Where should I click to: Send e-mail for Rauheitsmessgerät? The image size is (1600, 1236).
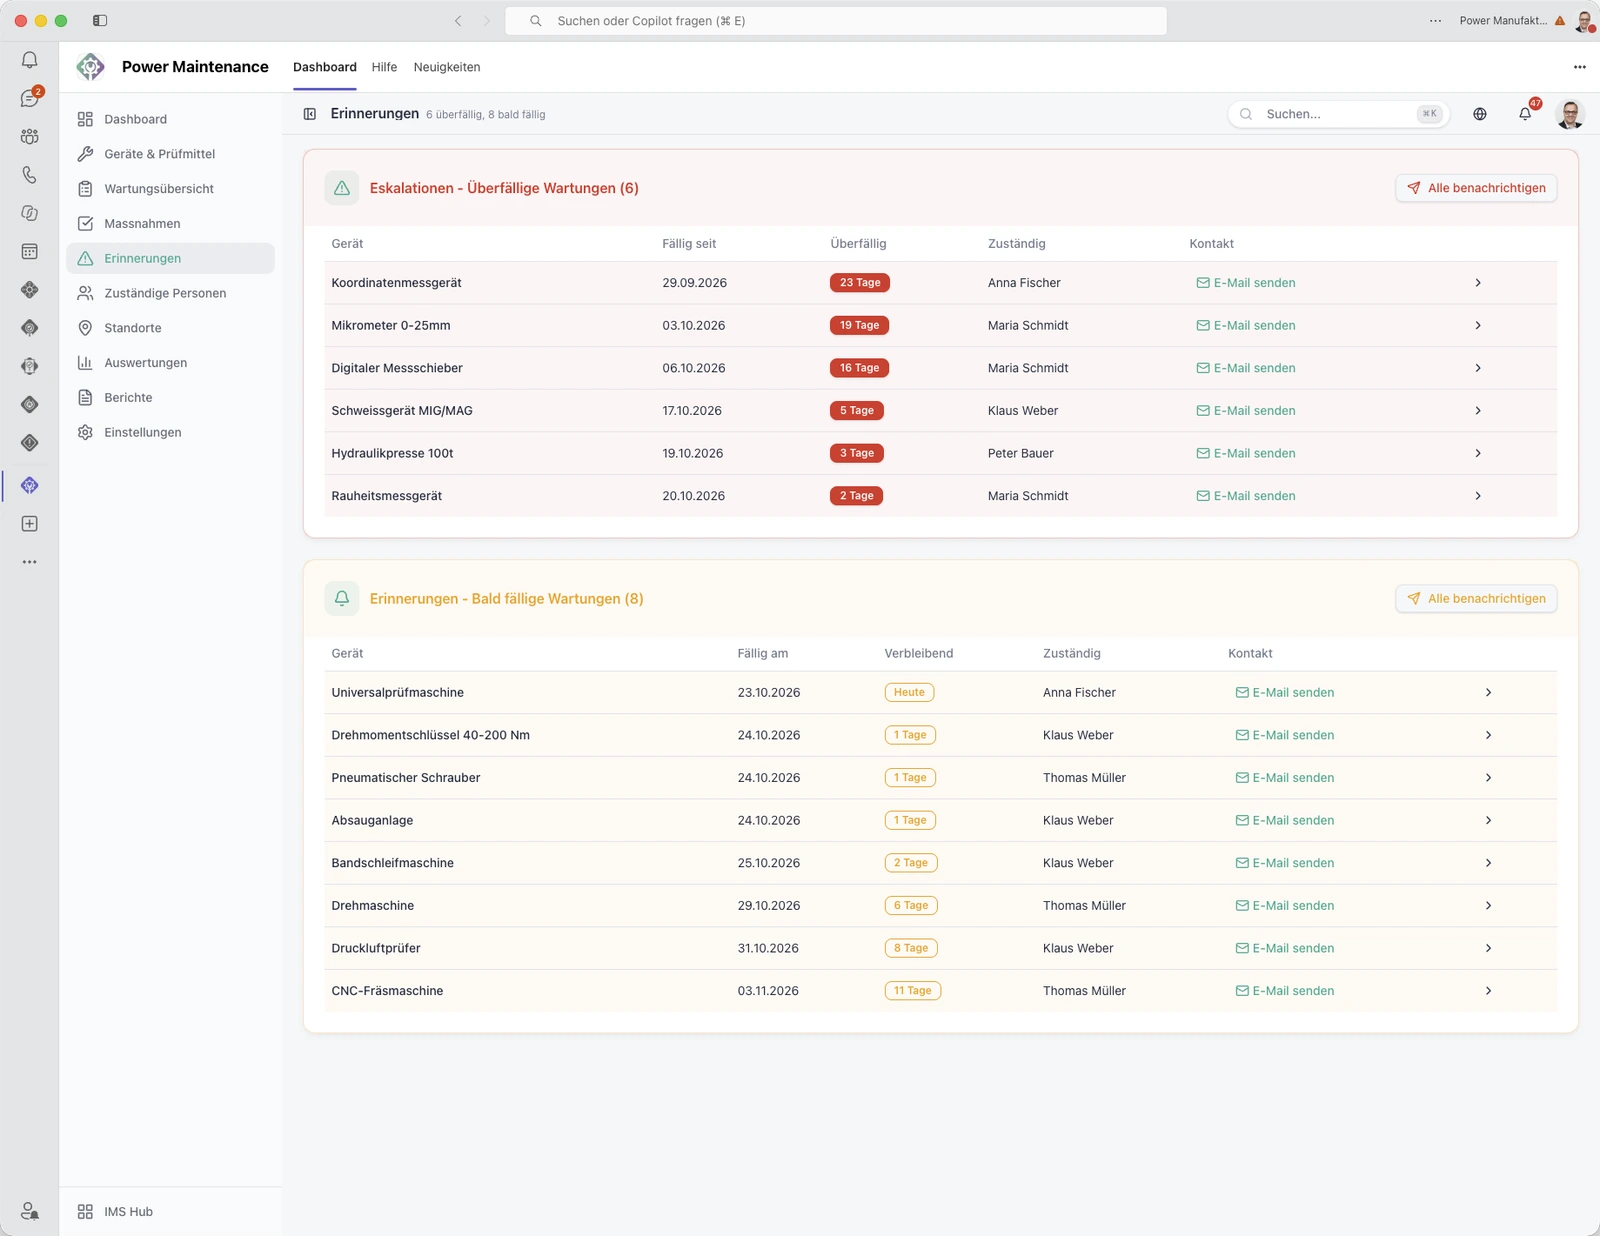1246,496
